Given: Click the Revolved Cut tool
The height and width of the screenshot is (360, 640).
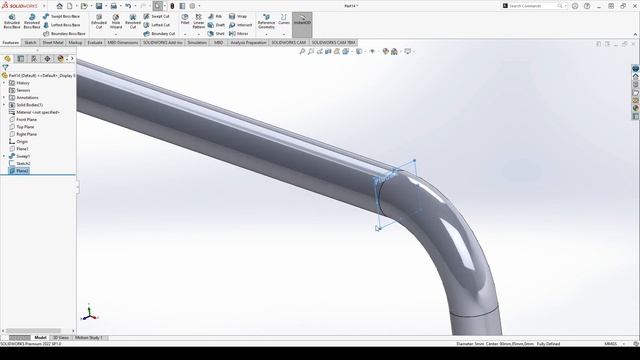Looking at the screenshot, I should pos(133,21).
